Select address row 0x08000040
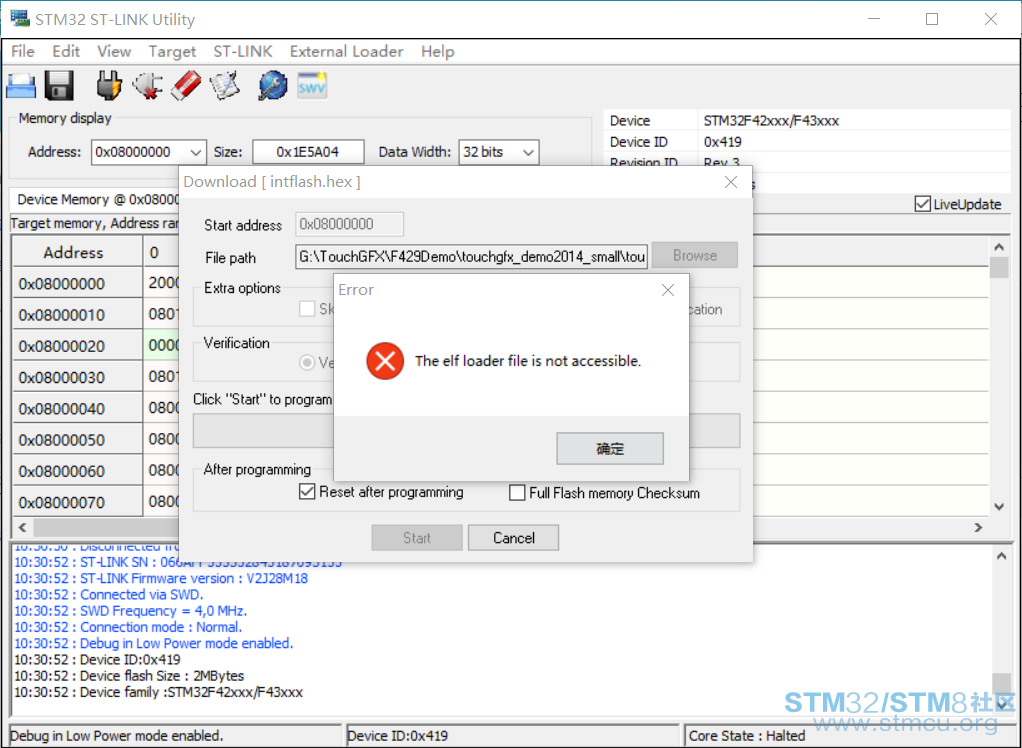Viewport: 1022px width, 748px height. point(77,409)
